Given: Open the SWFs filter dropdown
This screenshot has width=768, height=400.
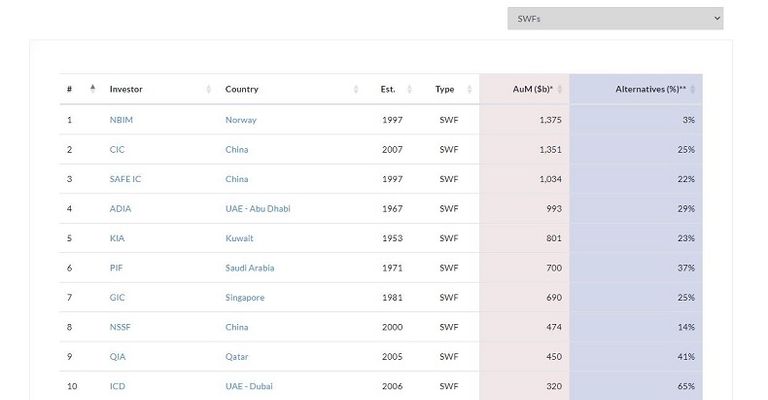Looking at the screenshot, I should pos(614,18).
